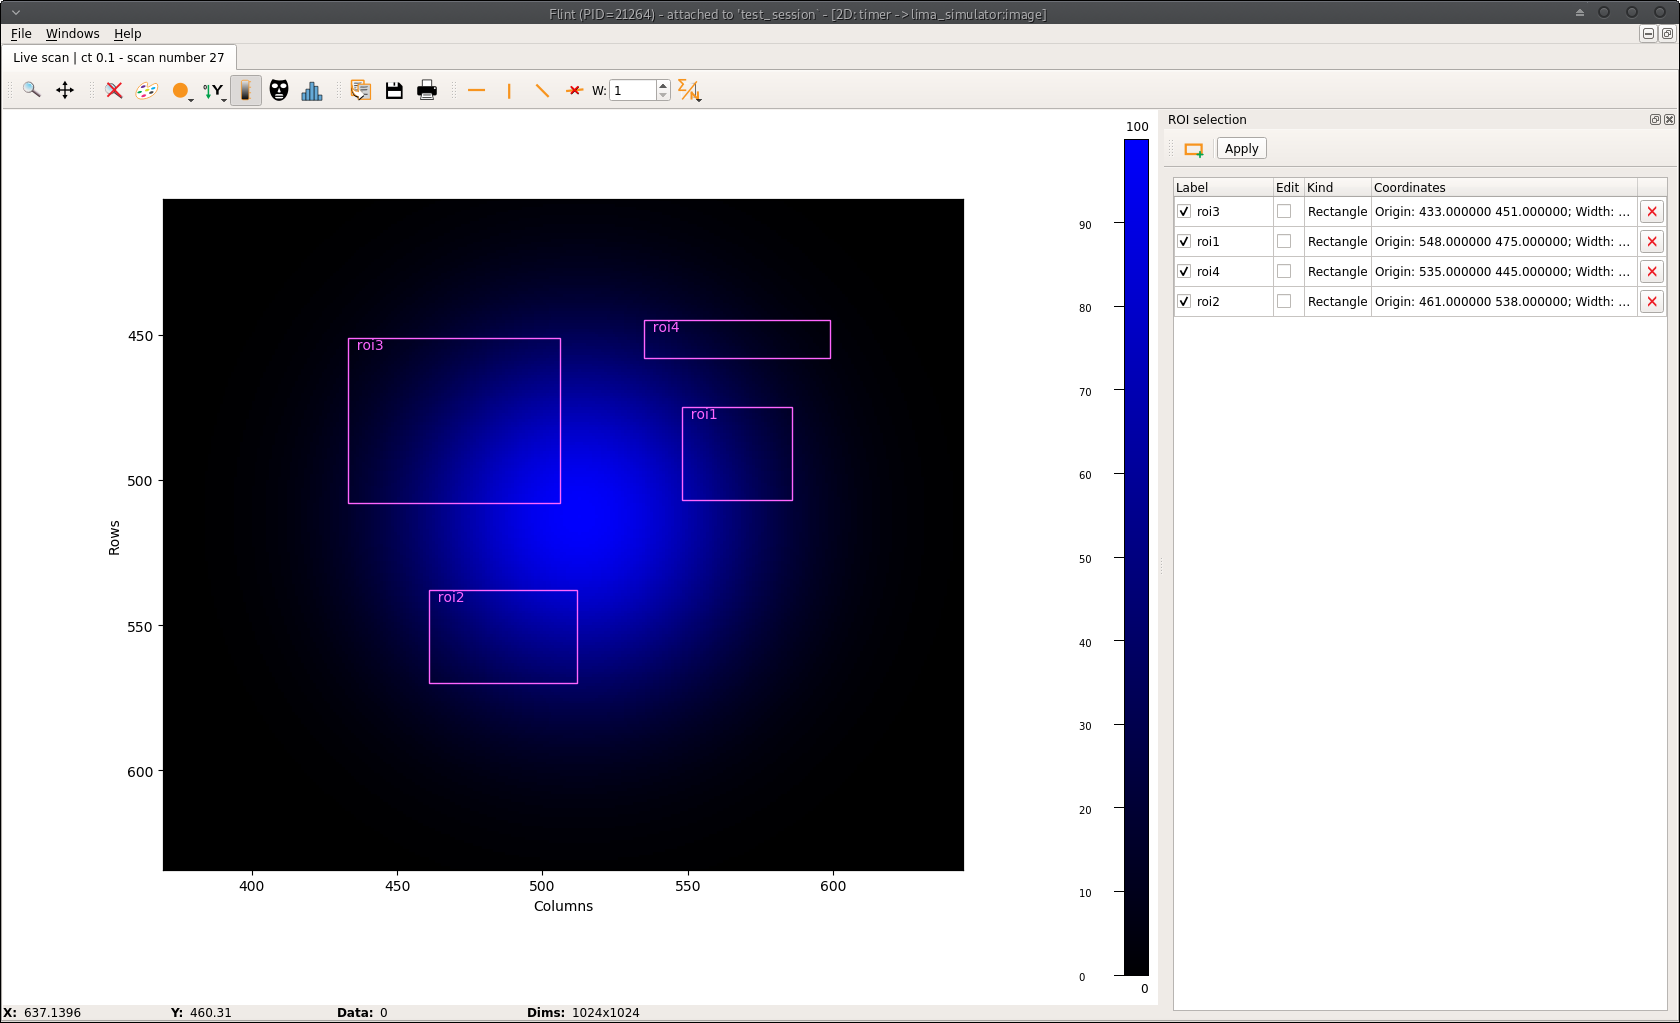
Task: Click the Rectangle kind cell of roi4
Action: (x=1337, y=271)
